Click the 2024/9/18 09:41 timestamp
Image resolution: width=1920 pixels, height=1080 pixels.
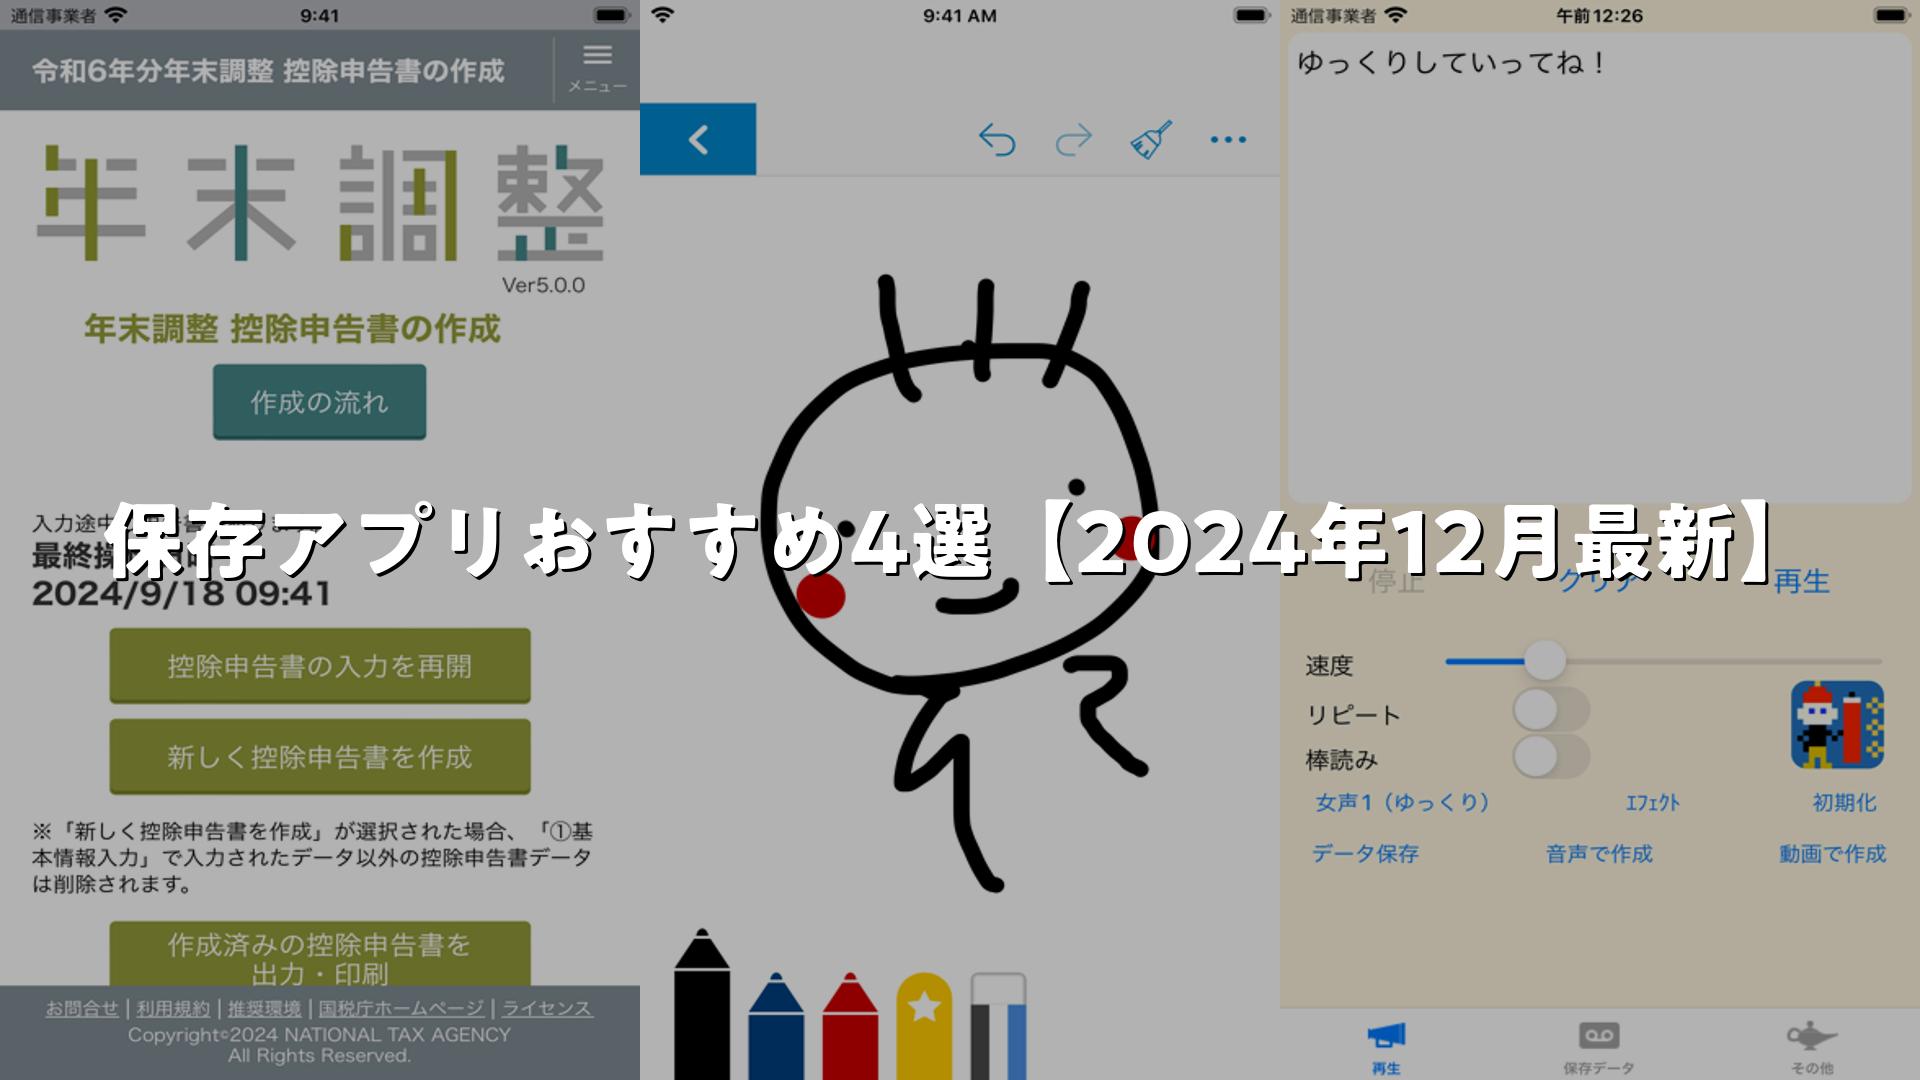point(181,593)
